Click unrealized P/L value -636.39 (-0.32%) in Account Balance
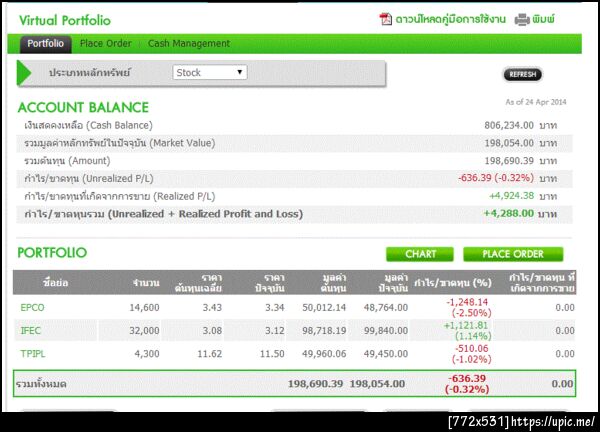Viewport: 600px width, 432px height. (496, 178)
